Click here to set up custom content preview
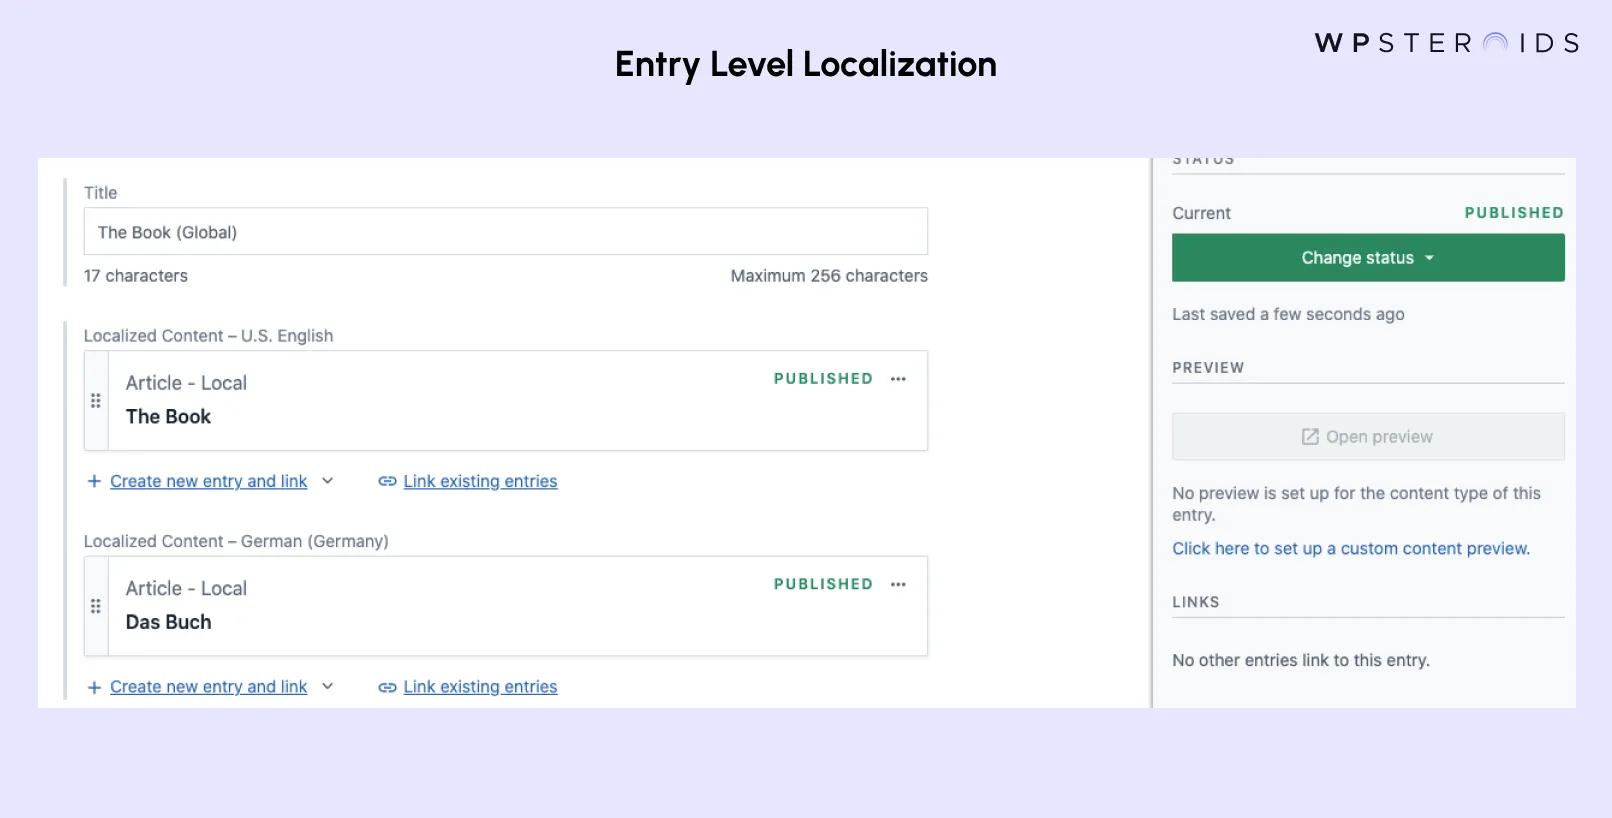The width and height of the screenshot is (1612, 818). [1351, 548]
